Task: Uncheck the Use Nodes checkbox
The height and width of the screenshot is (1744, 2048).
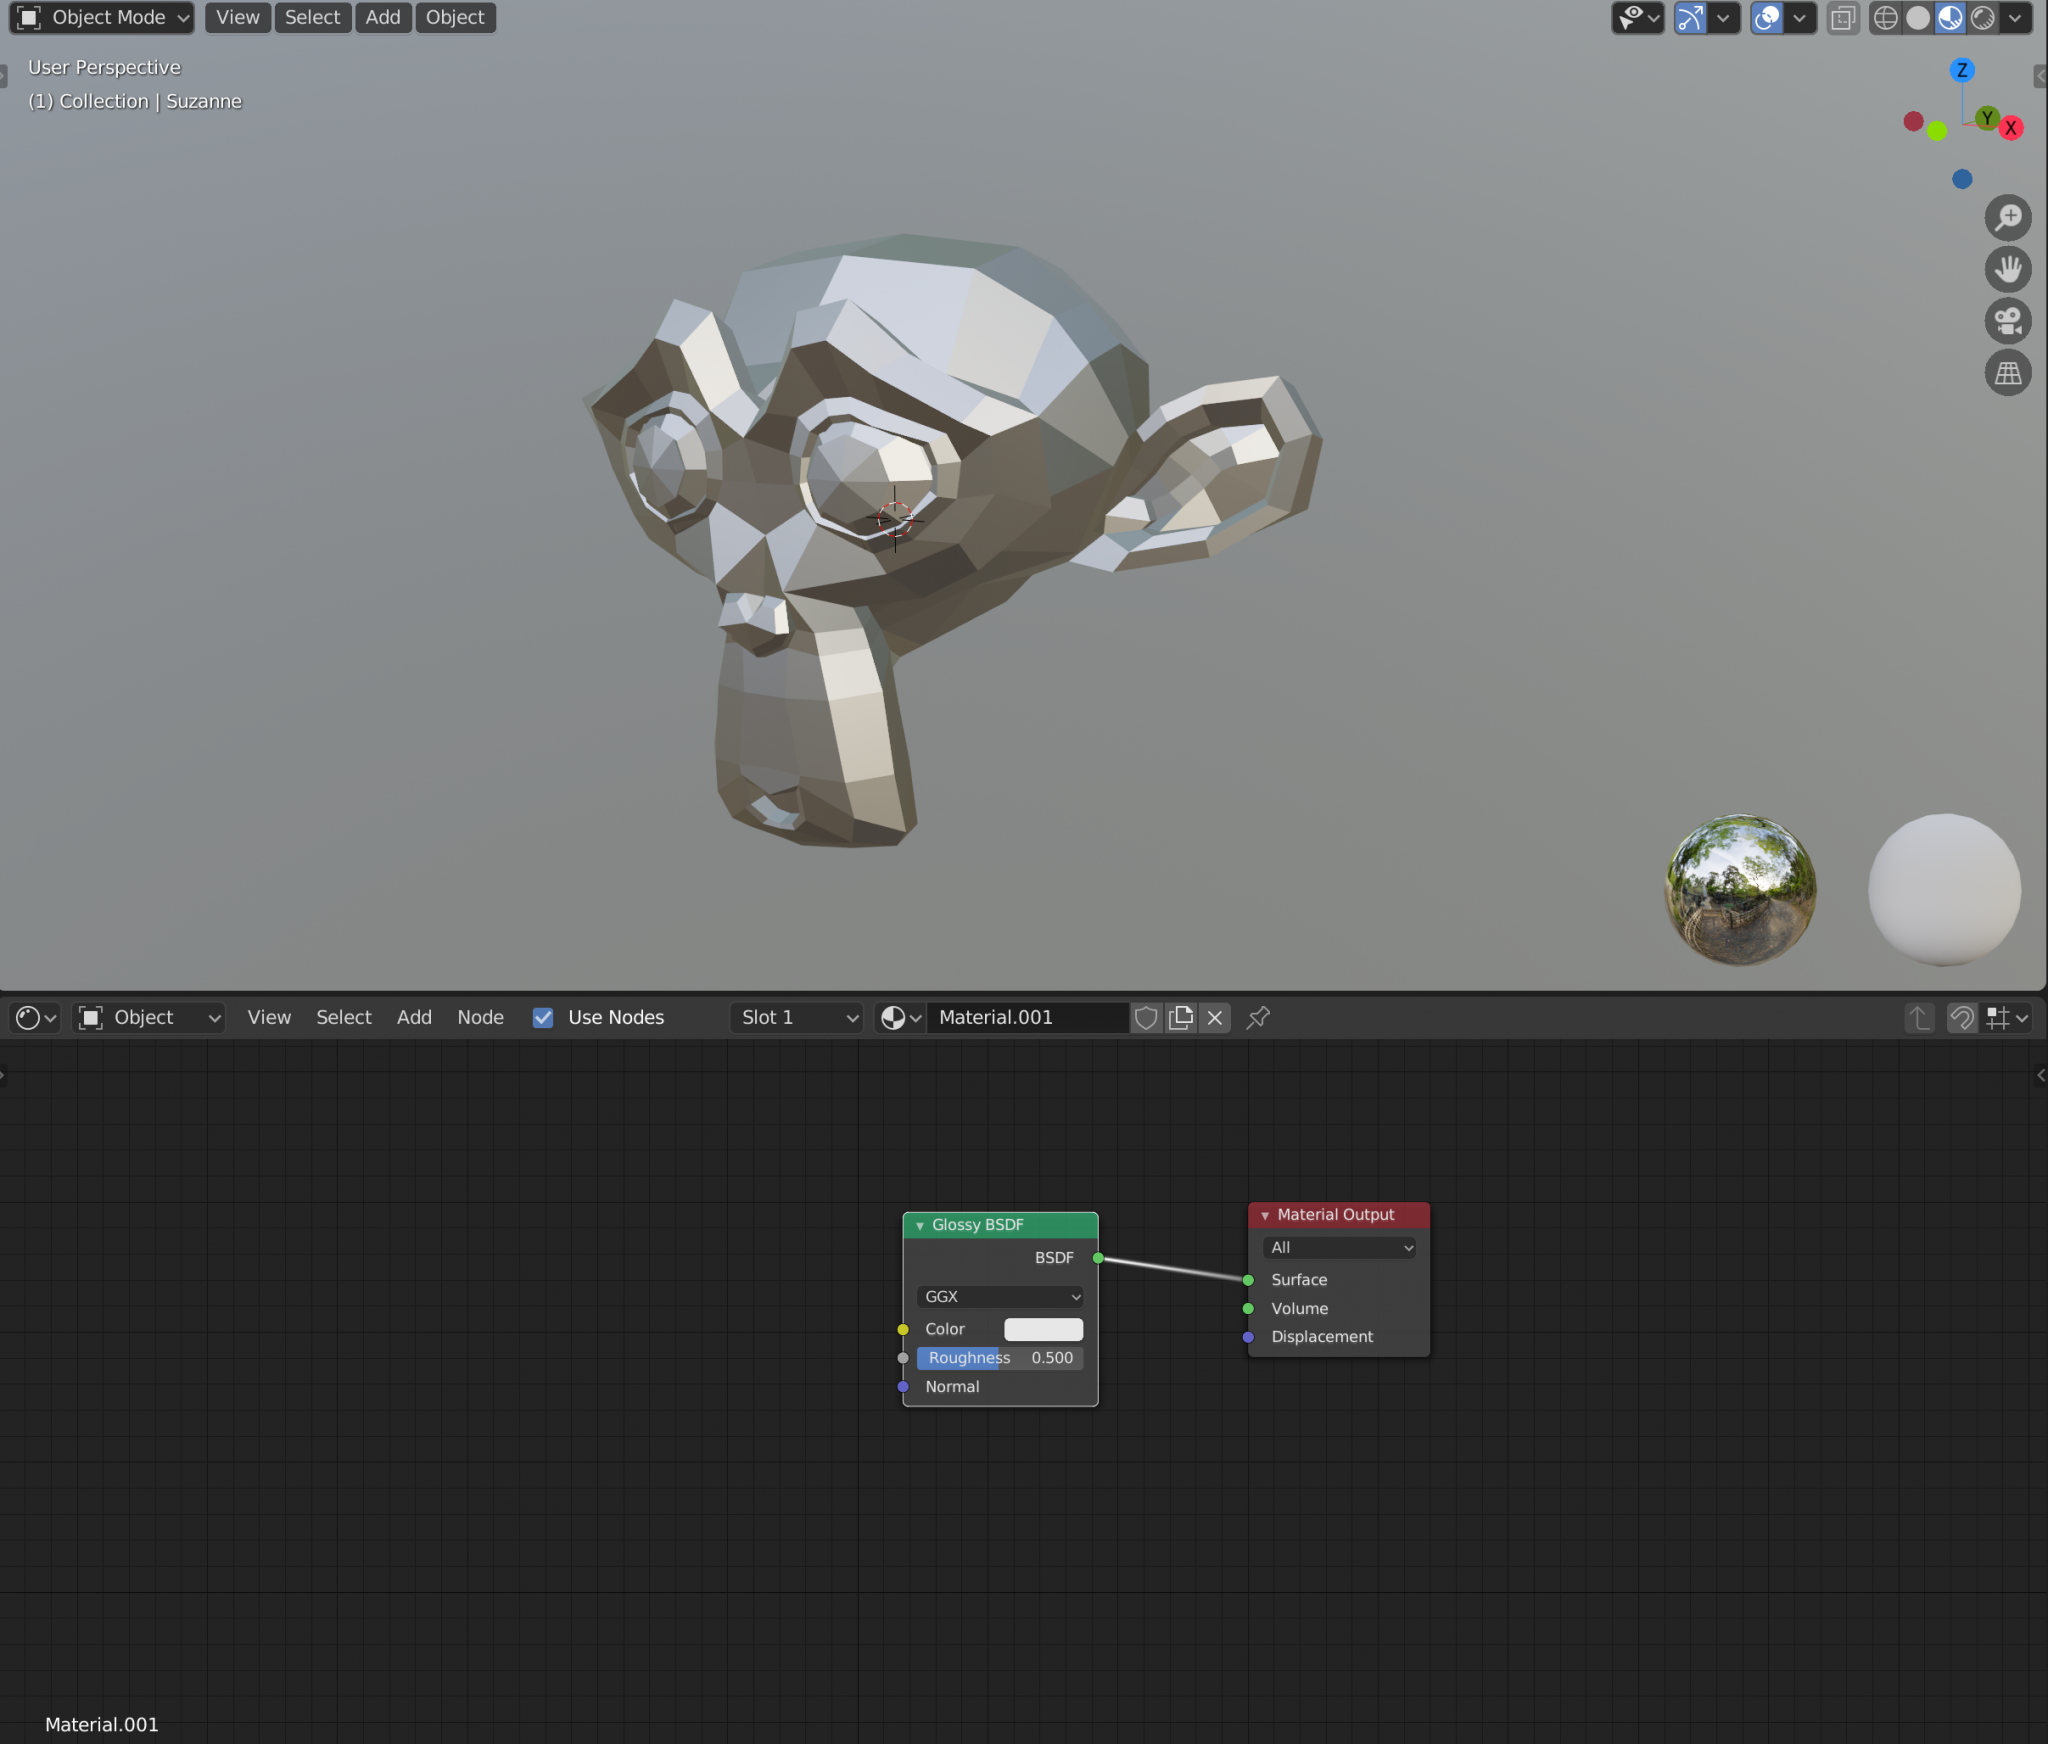Action: (543, 1017)
